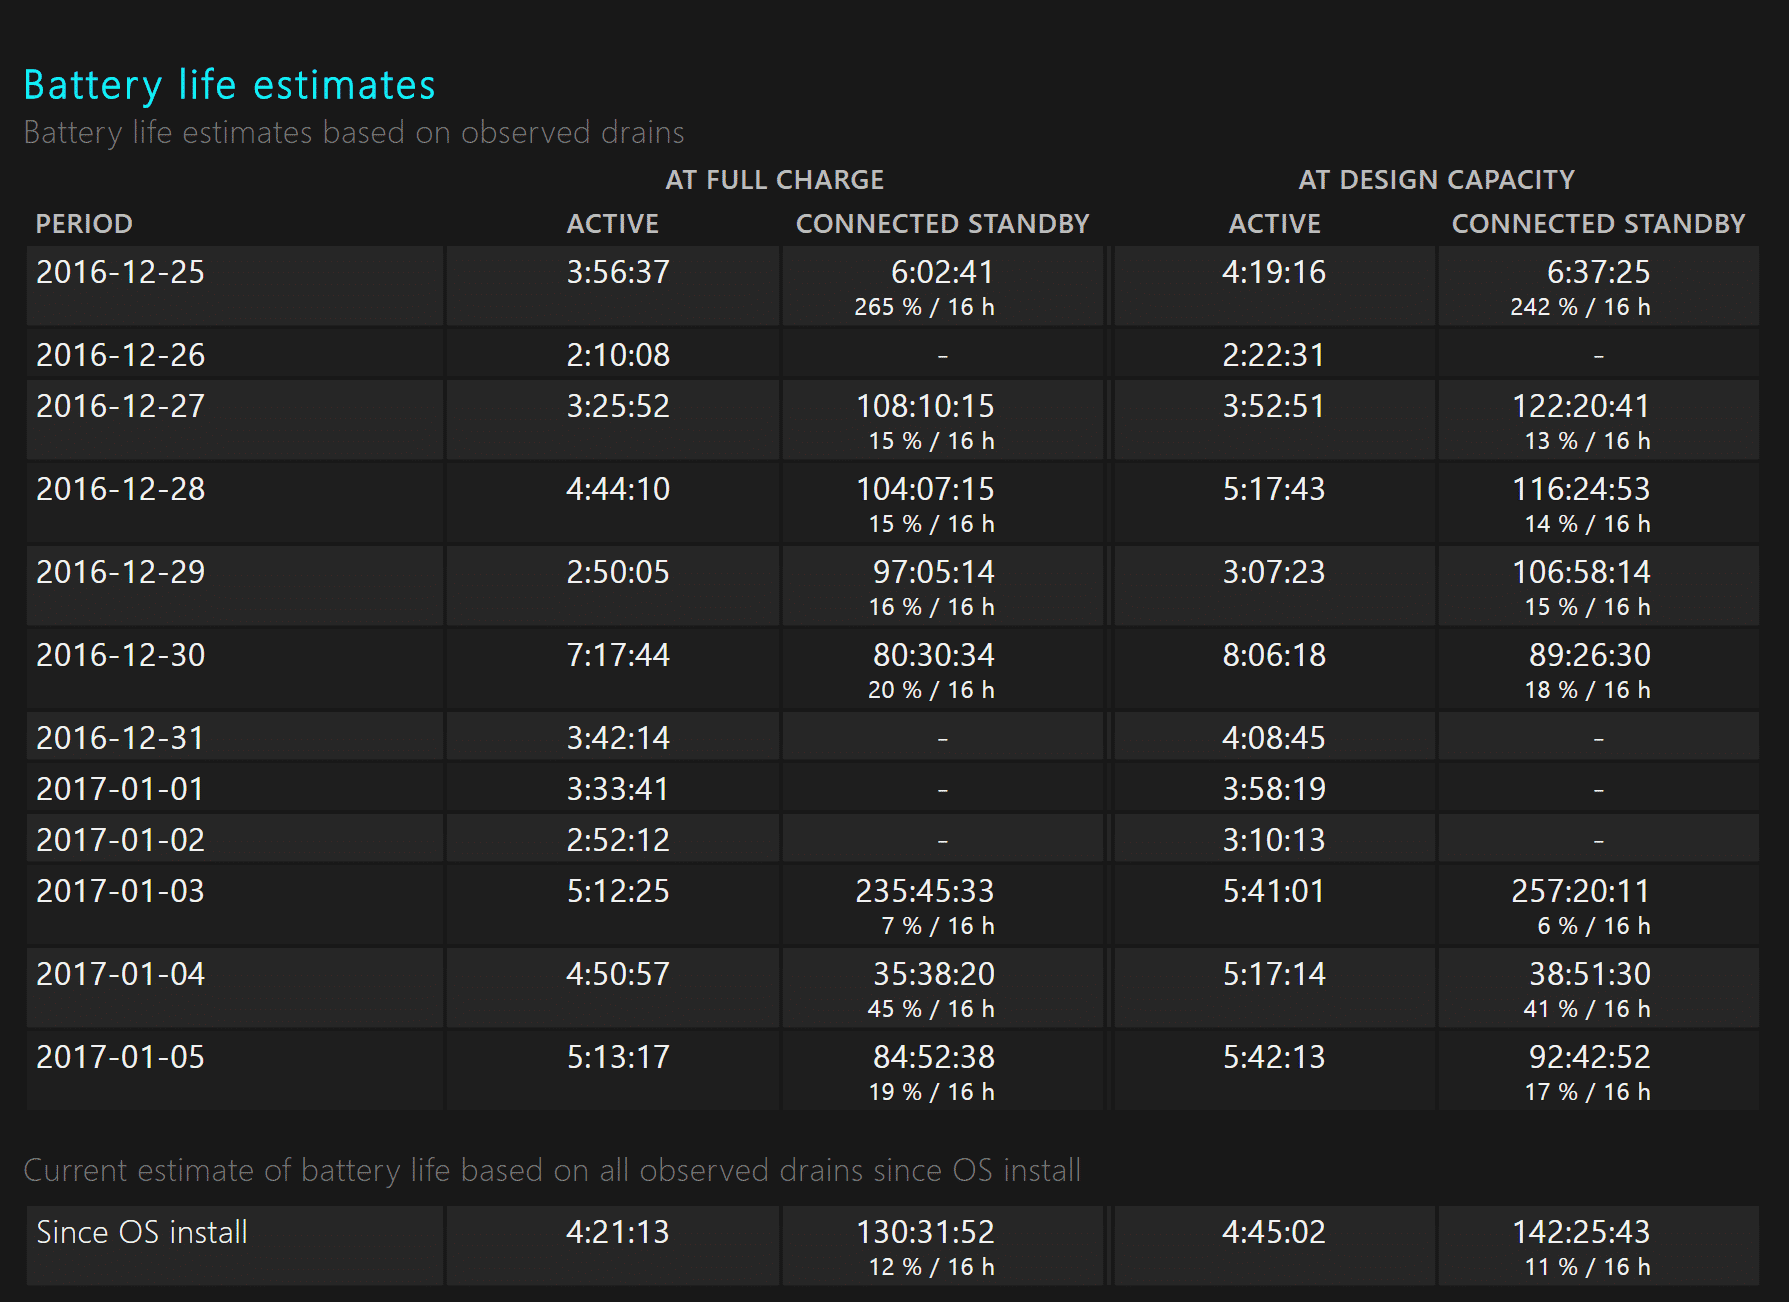Viewport: 1789px width, 1302px height.
Task: Click the '265 % / 16 h' drain rate
Action: 924,307
